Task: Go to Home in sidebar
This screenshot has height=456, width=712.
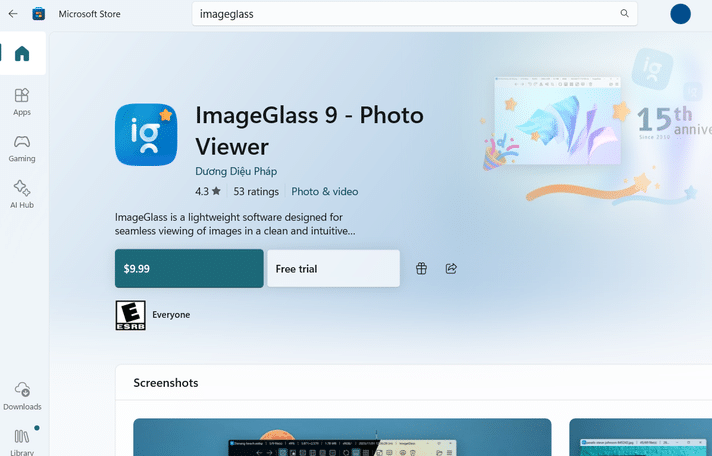Action: pyautogui.click(x=22, y=53)
